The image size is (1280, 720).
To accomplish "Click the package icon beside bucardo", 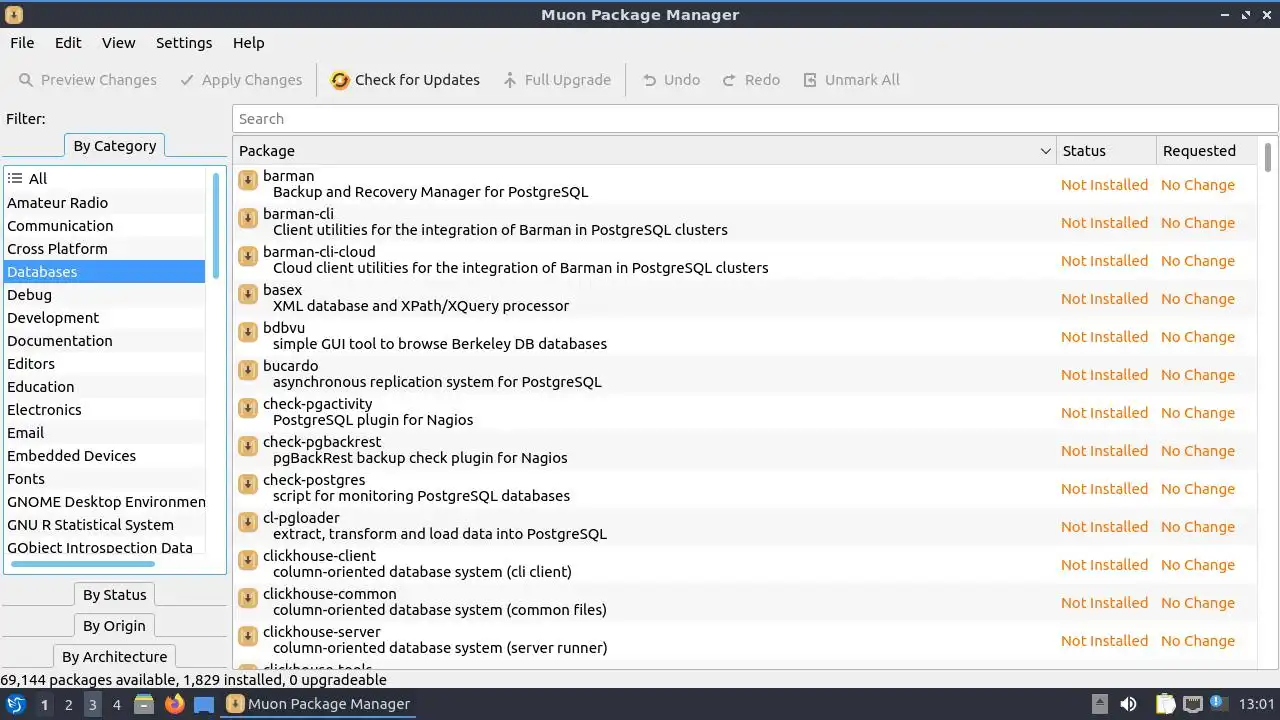I will click(x=248, y=371).
